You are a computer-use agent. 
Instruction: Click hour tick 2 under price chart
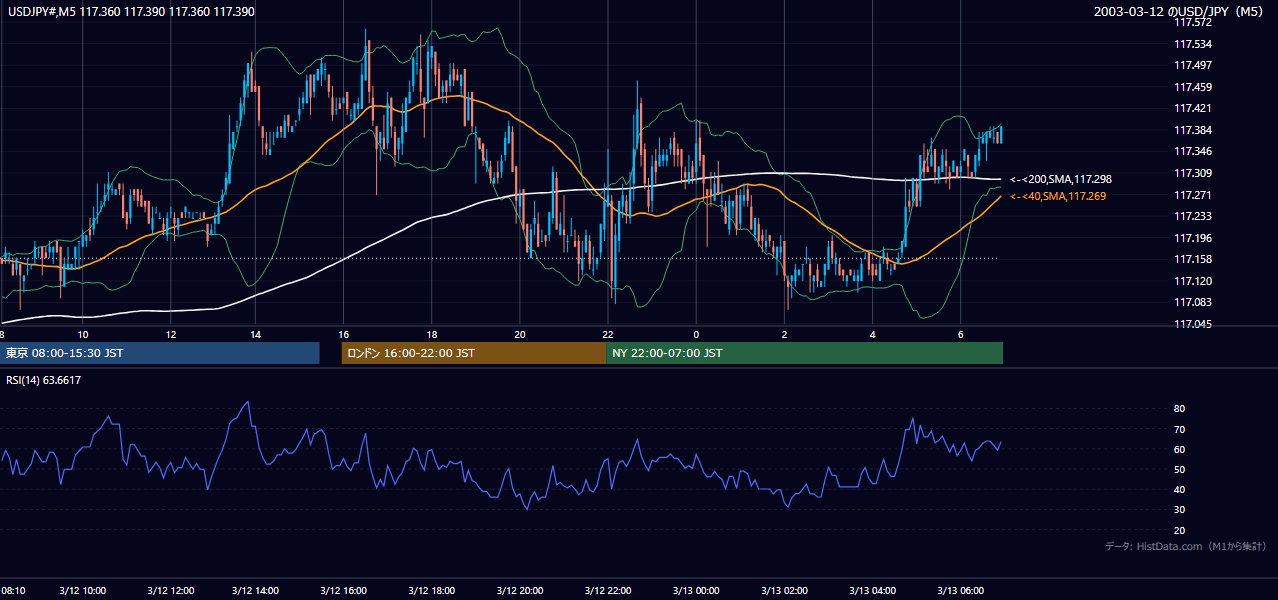click(x=784, y=334)
